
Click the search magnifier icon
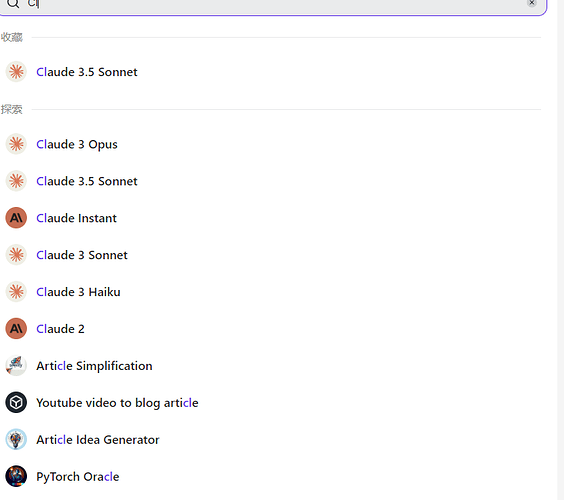point(13,3)
